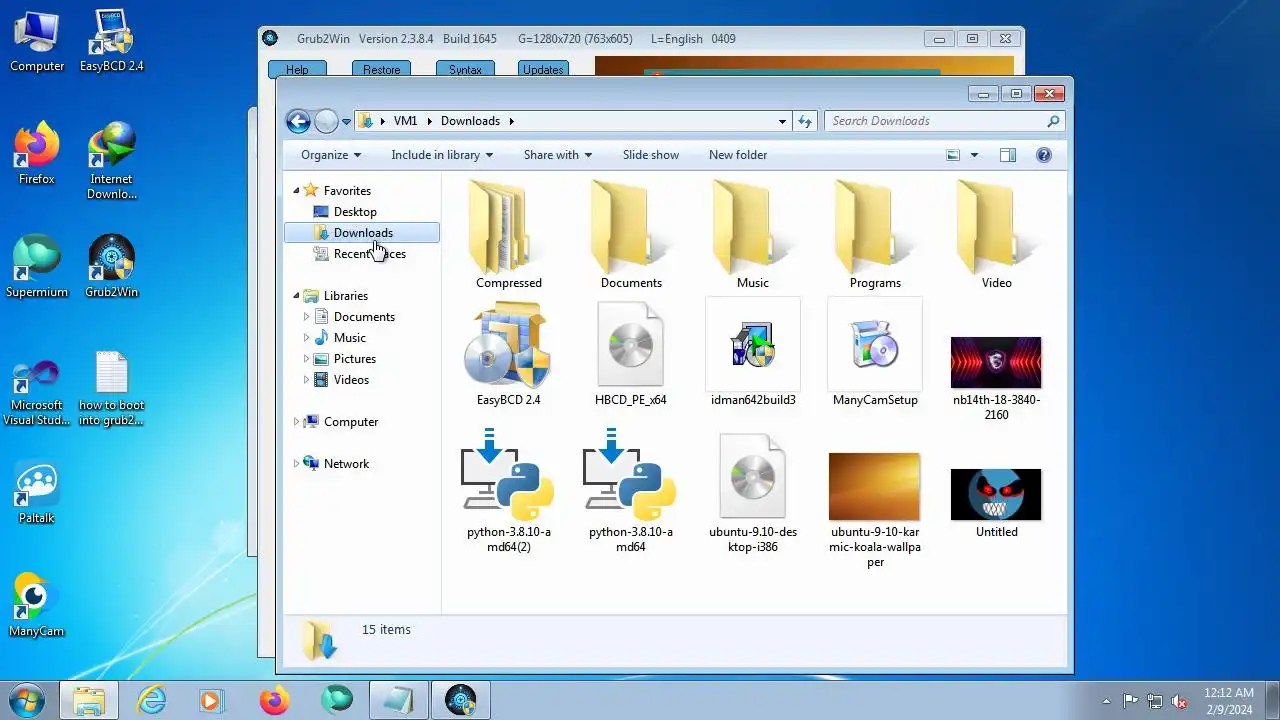Viewport: 1280px width, 720px height.
Task: Select the ubuntu-9-10-karmic-koala-wallpaper thumbnail
Action: (x=874, y=487)
